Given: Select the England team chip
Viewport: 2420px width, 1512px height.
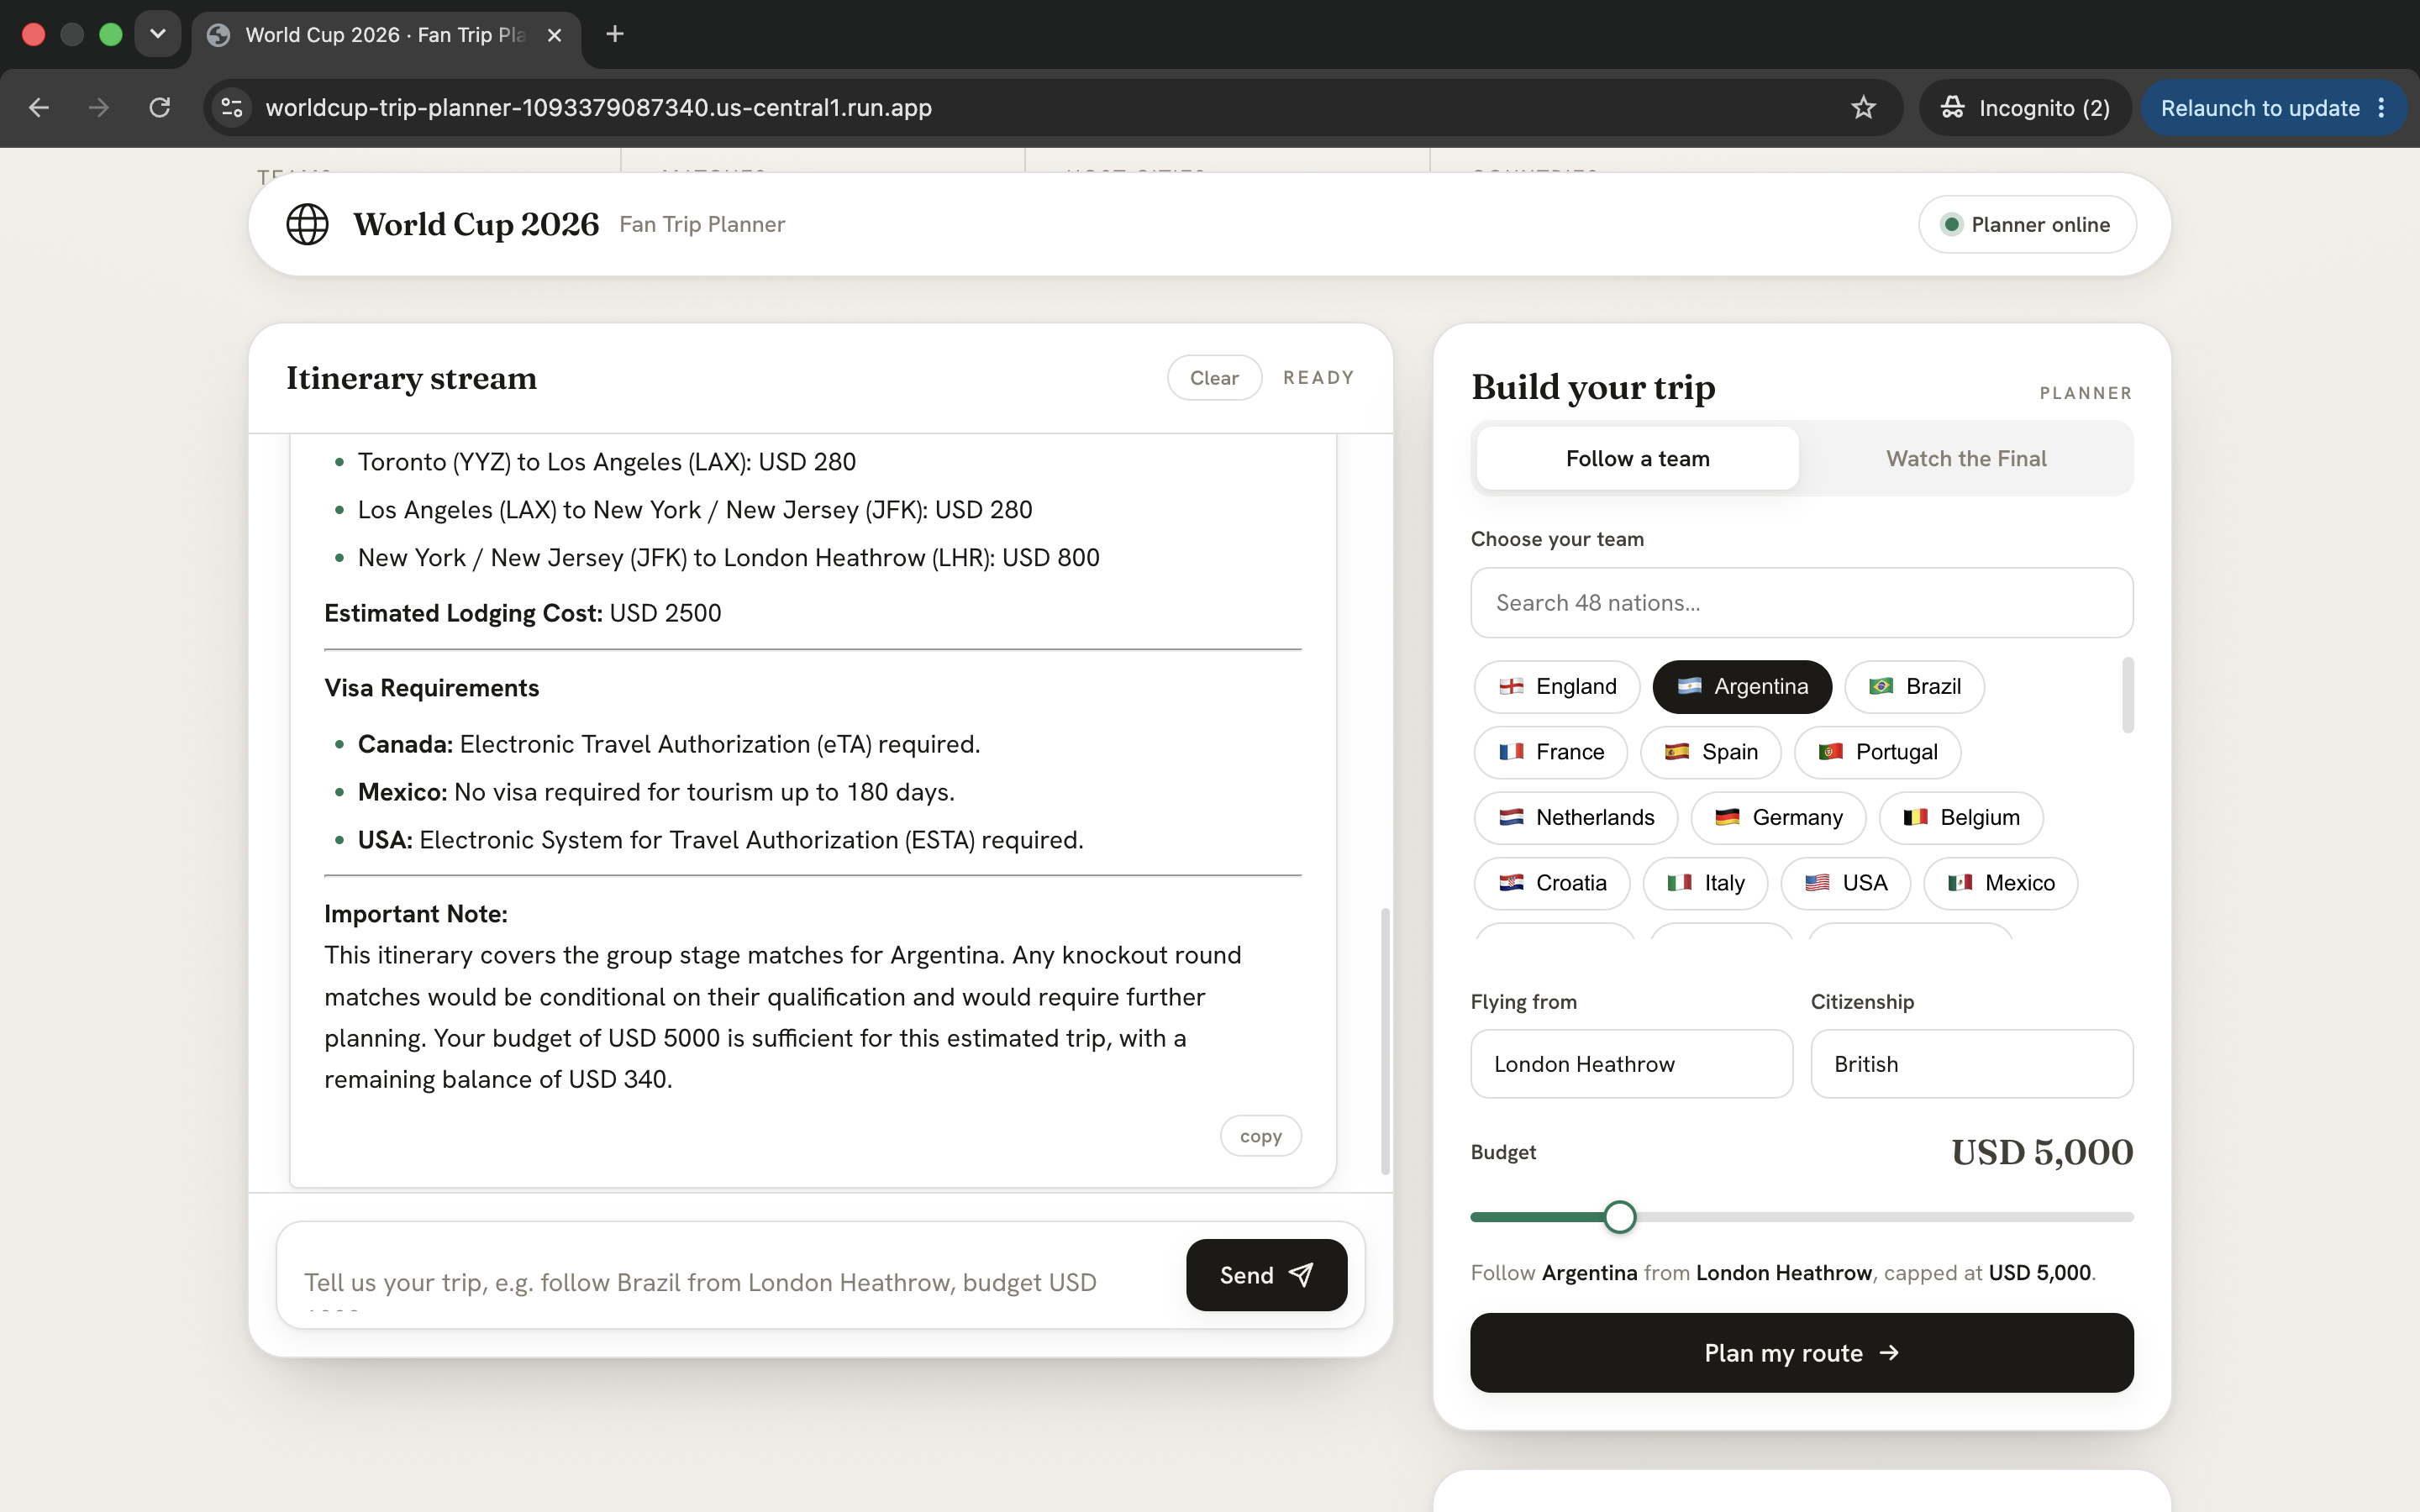Looking at the screenshot, I should coord(1557,687).
